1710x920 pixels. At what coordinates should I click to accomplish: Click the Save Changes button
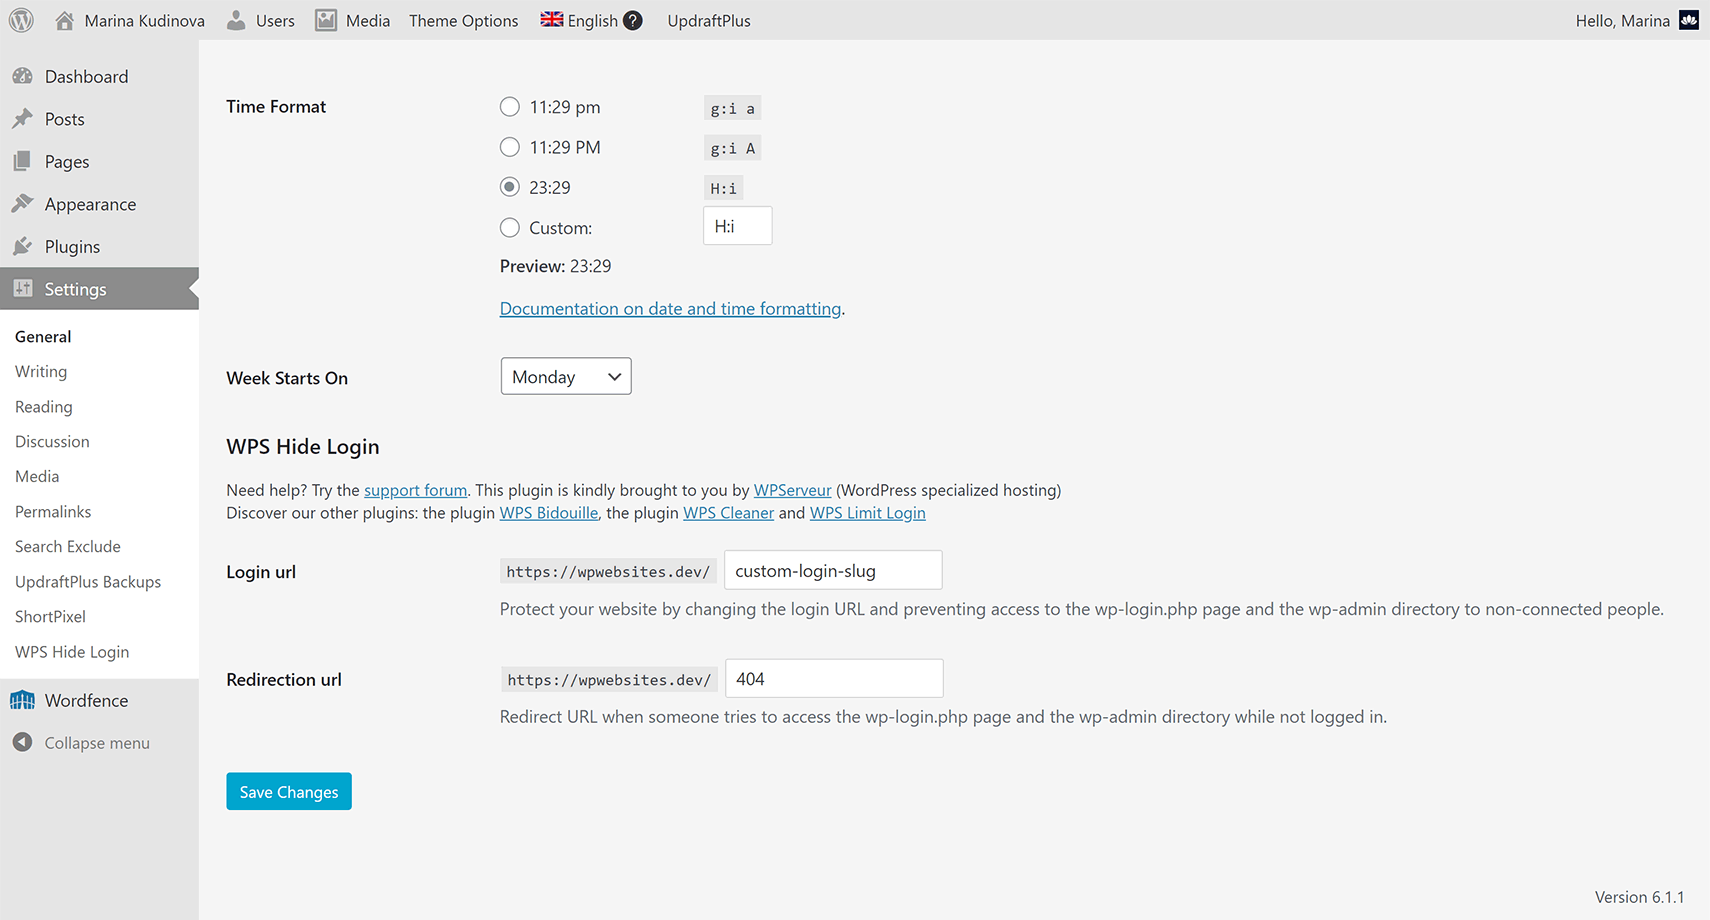[289, 791]
